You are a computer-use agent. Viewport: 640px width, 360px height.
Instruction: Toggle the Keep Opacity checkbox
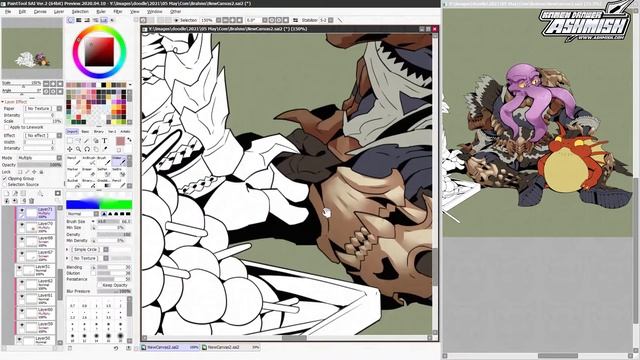click(100, 285)
